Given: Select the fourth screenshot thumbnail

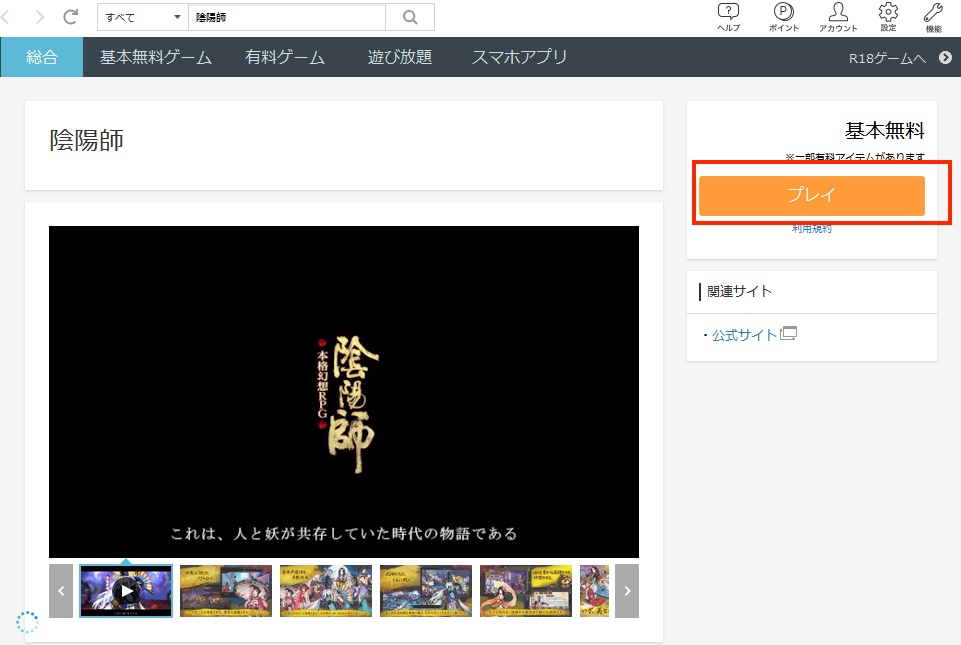Looking at the screenshot, I should [x=426, y=591].
